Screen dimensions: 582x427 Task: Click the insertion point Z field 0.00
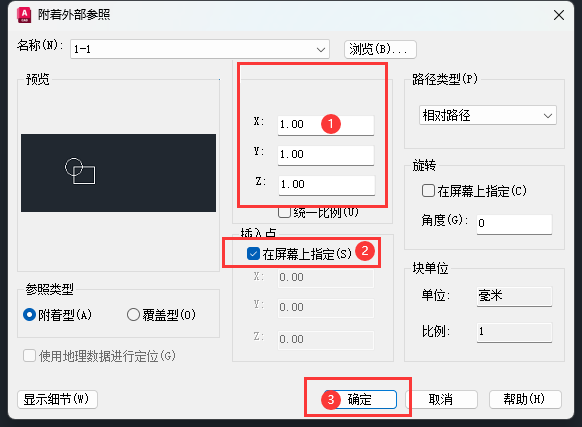(x=326, y=340)
